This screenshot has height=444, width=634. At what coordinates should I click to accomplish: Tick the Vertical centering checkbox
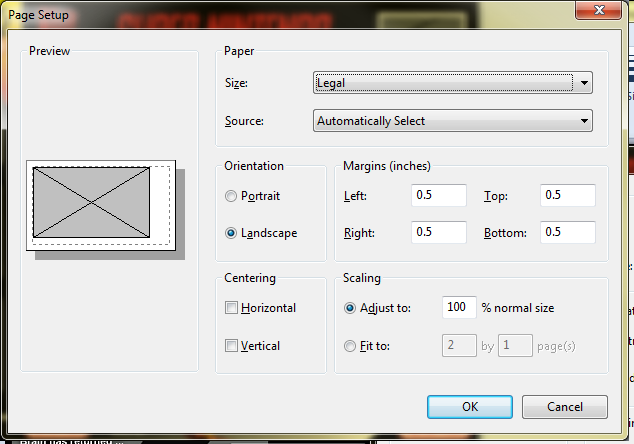coord(232,346)
